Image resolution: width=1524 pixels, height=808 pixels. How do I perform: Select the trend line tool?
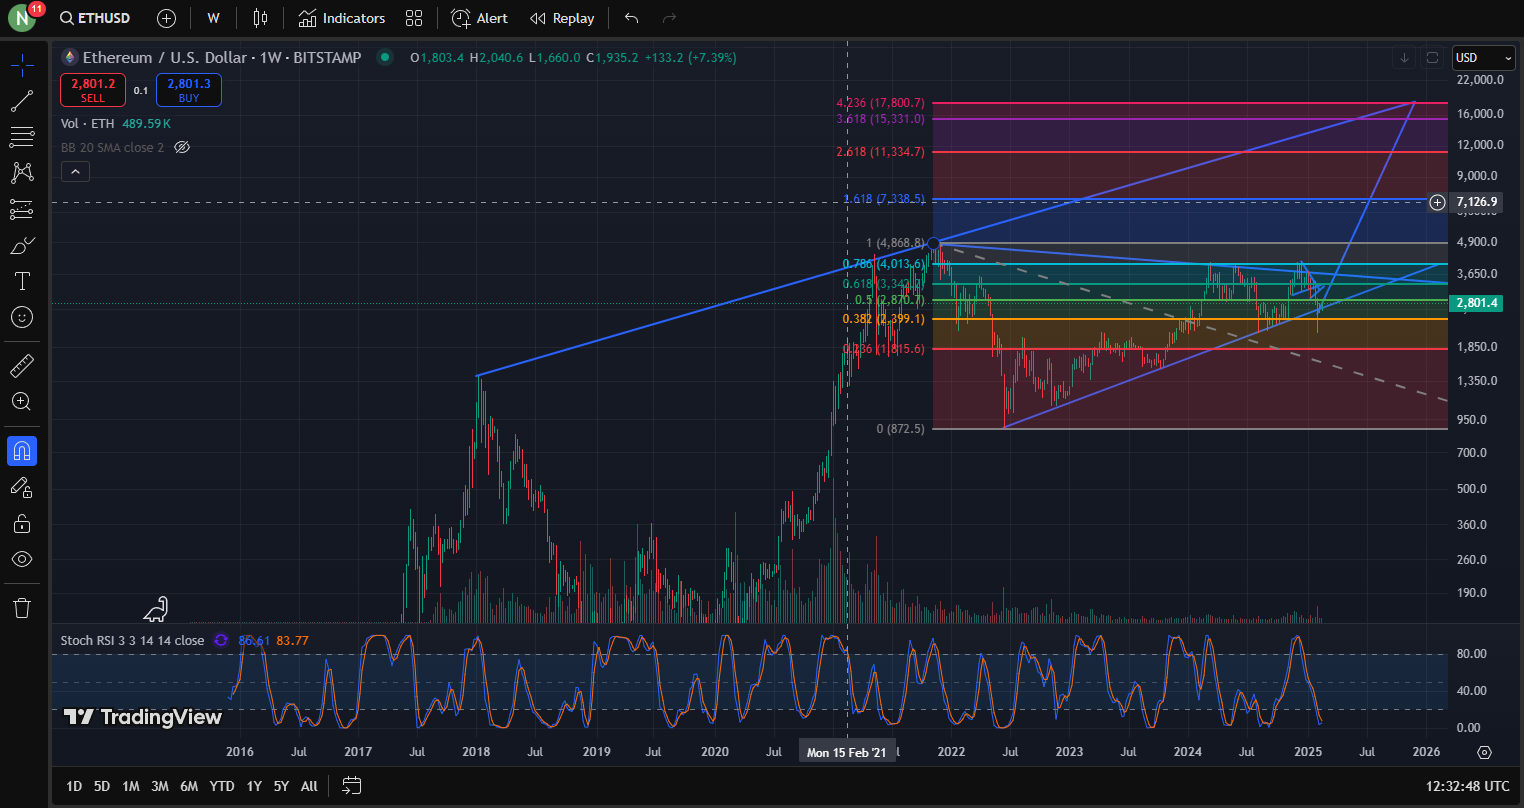click(22, 101)
